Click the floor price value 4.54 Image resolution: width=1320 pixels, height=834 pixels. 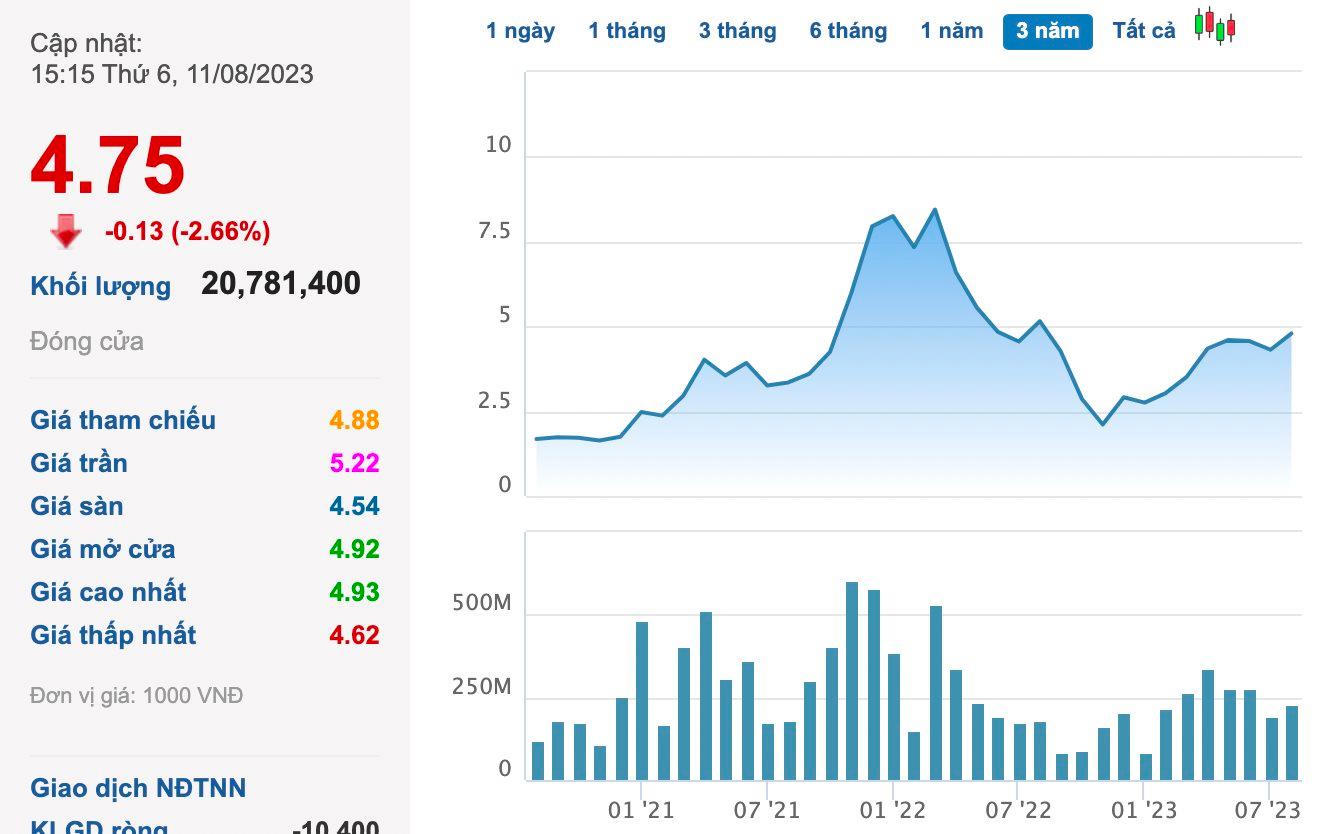click(354, 506)
